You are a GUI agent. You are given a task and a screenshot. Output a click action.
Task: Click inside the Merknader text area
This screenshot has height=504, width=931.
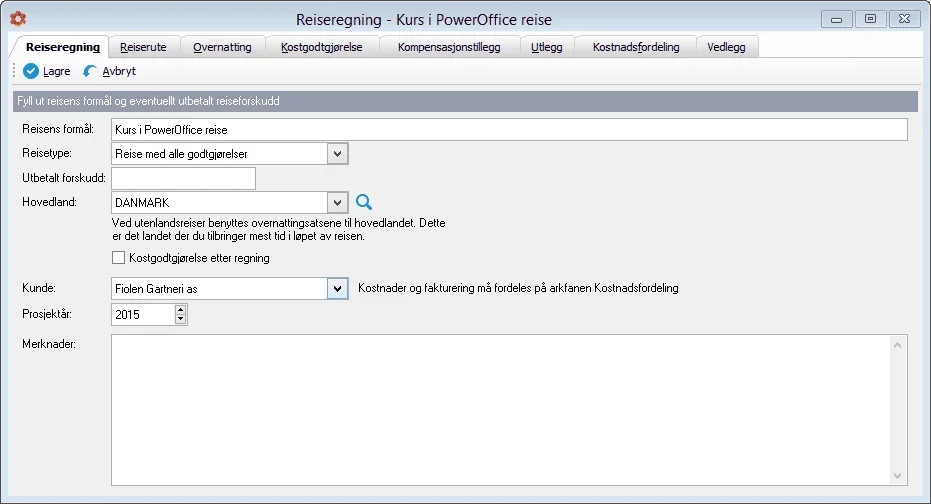click(500, 410)
